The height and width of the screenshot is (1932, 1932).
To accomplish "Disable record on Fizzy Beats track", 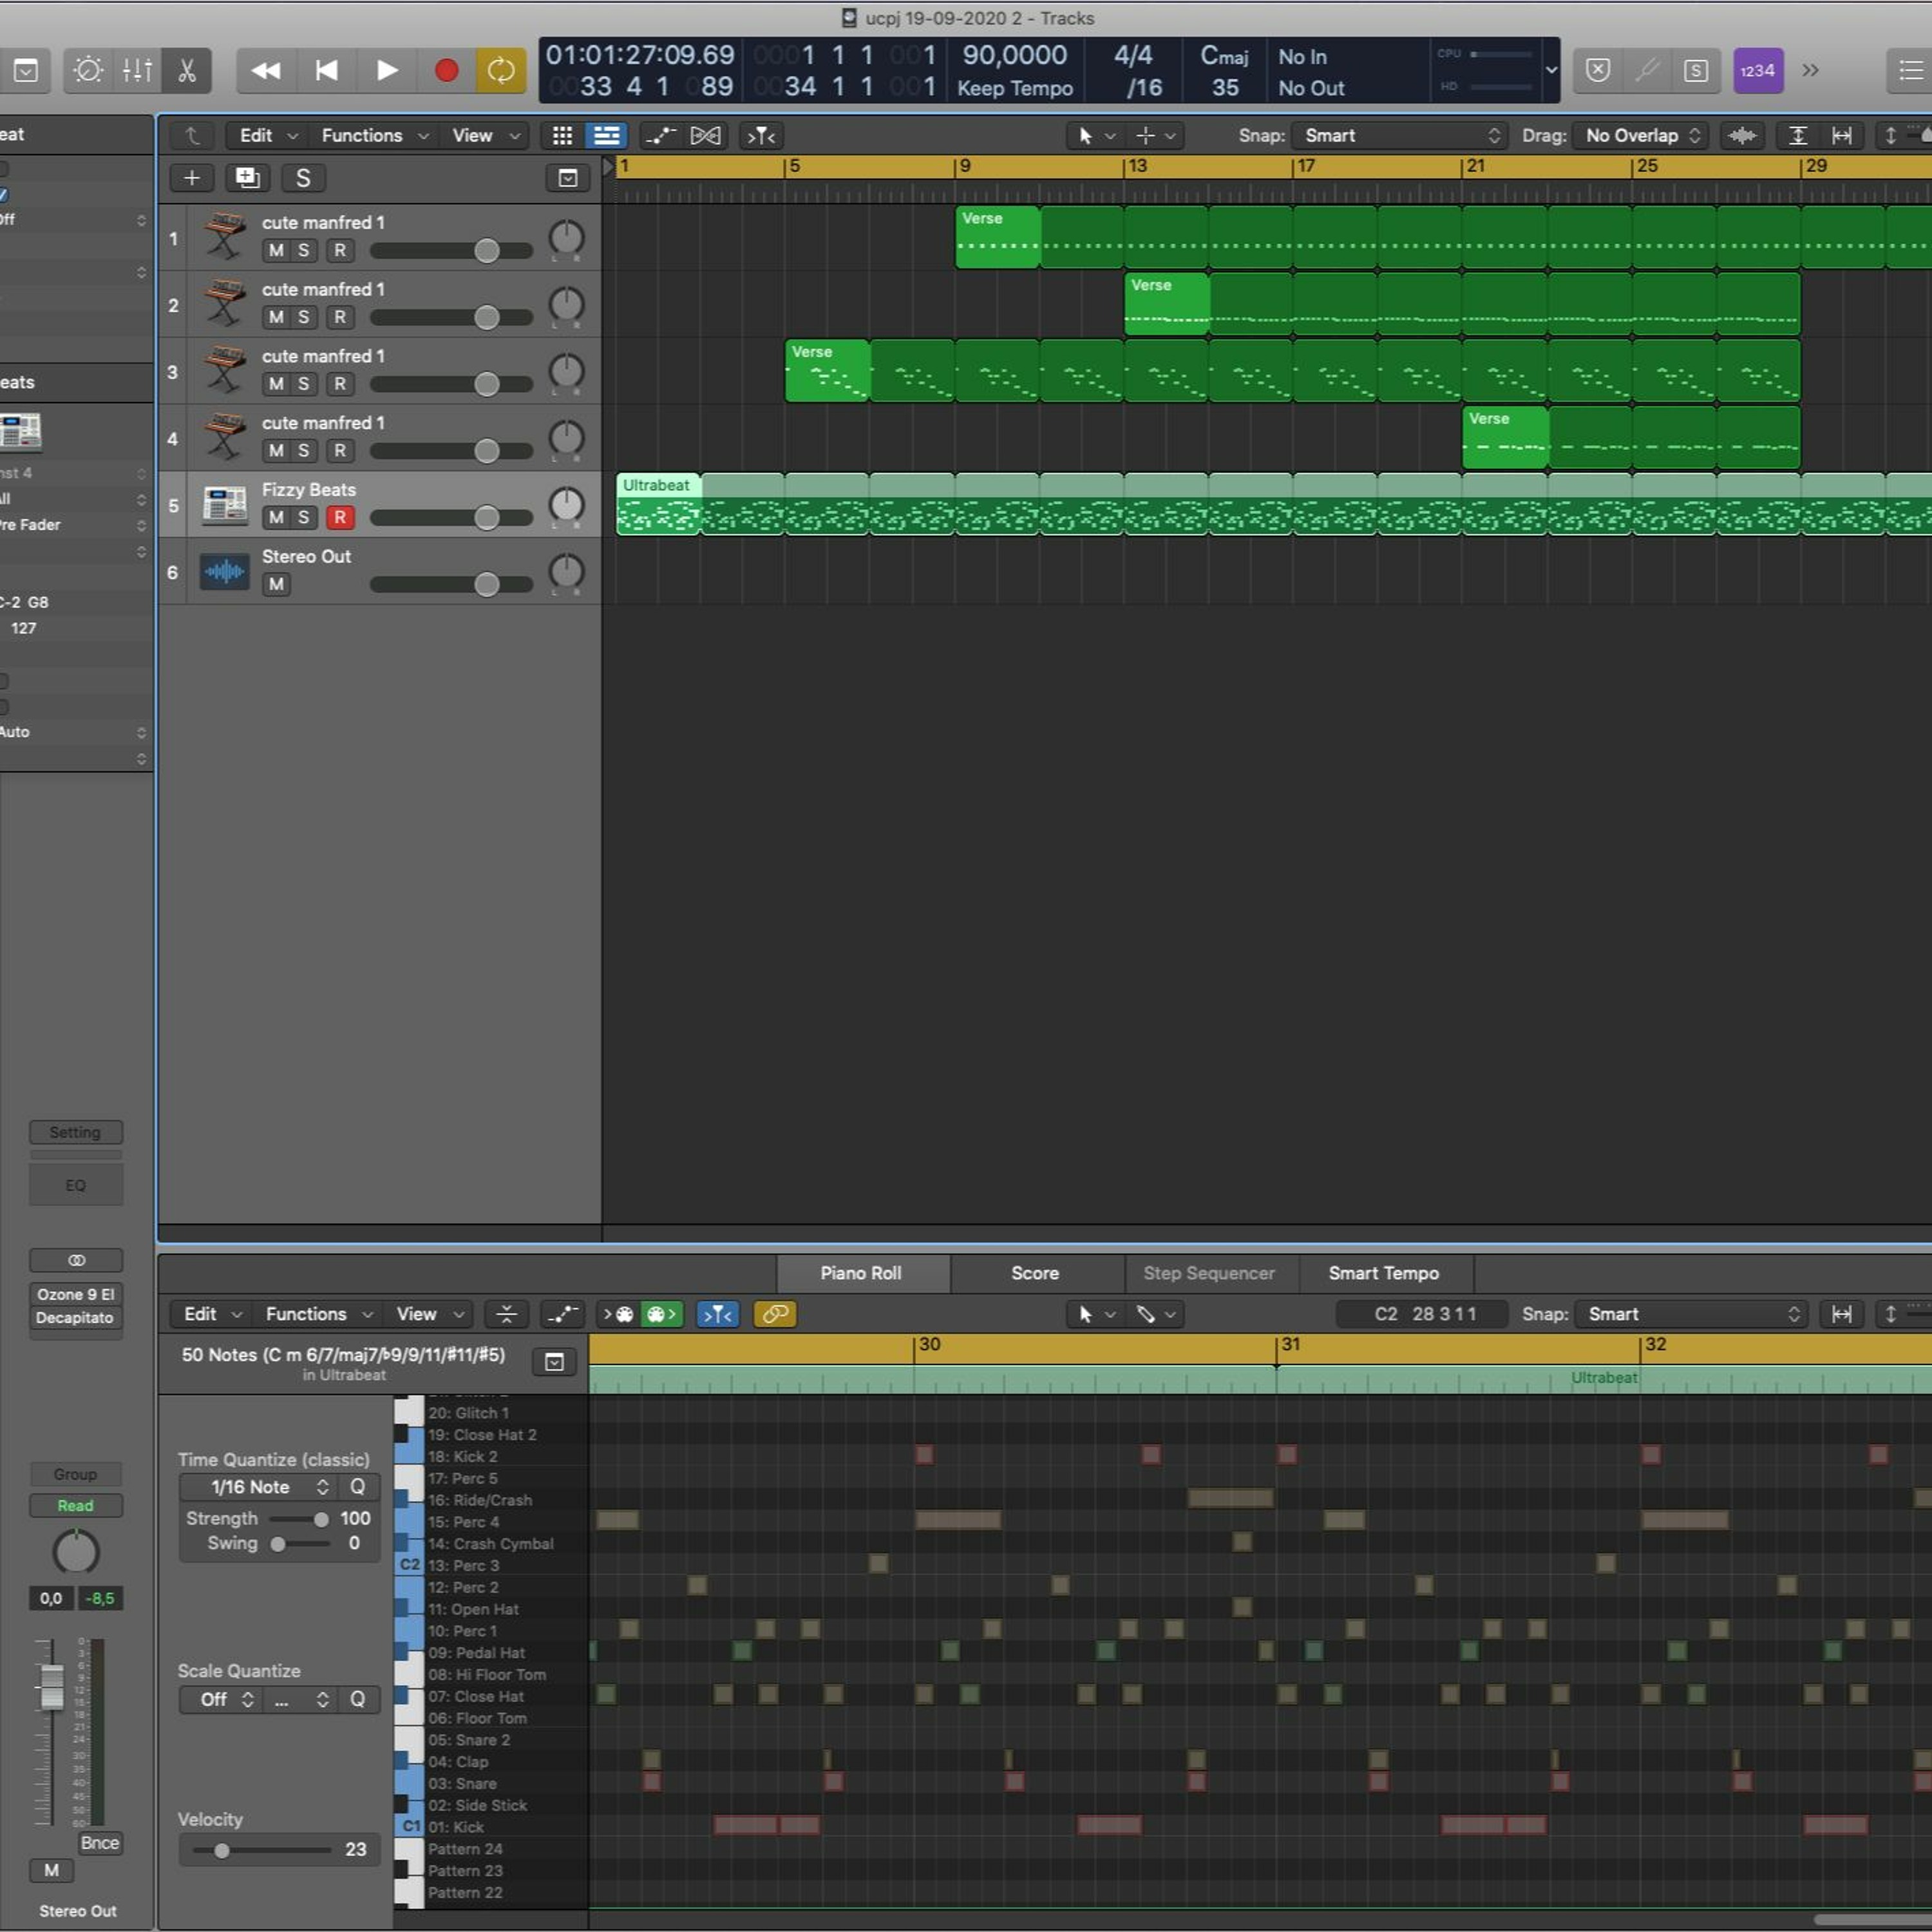I will tap(340, 518).
